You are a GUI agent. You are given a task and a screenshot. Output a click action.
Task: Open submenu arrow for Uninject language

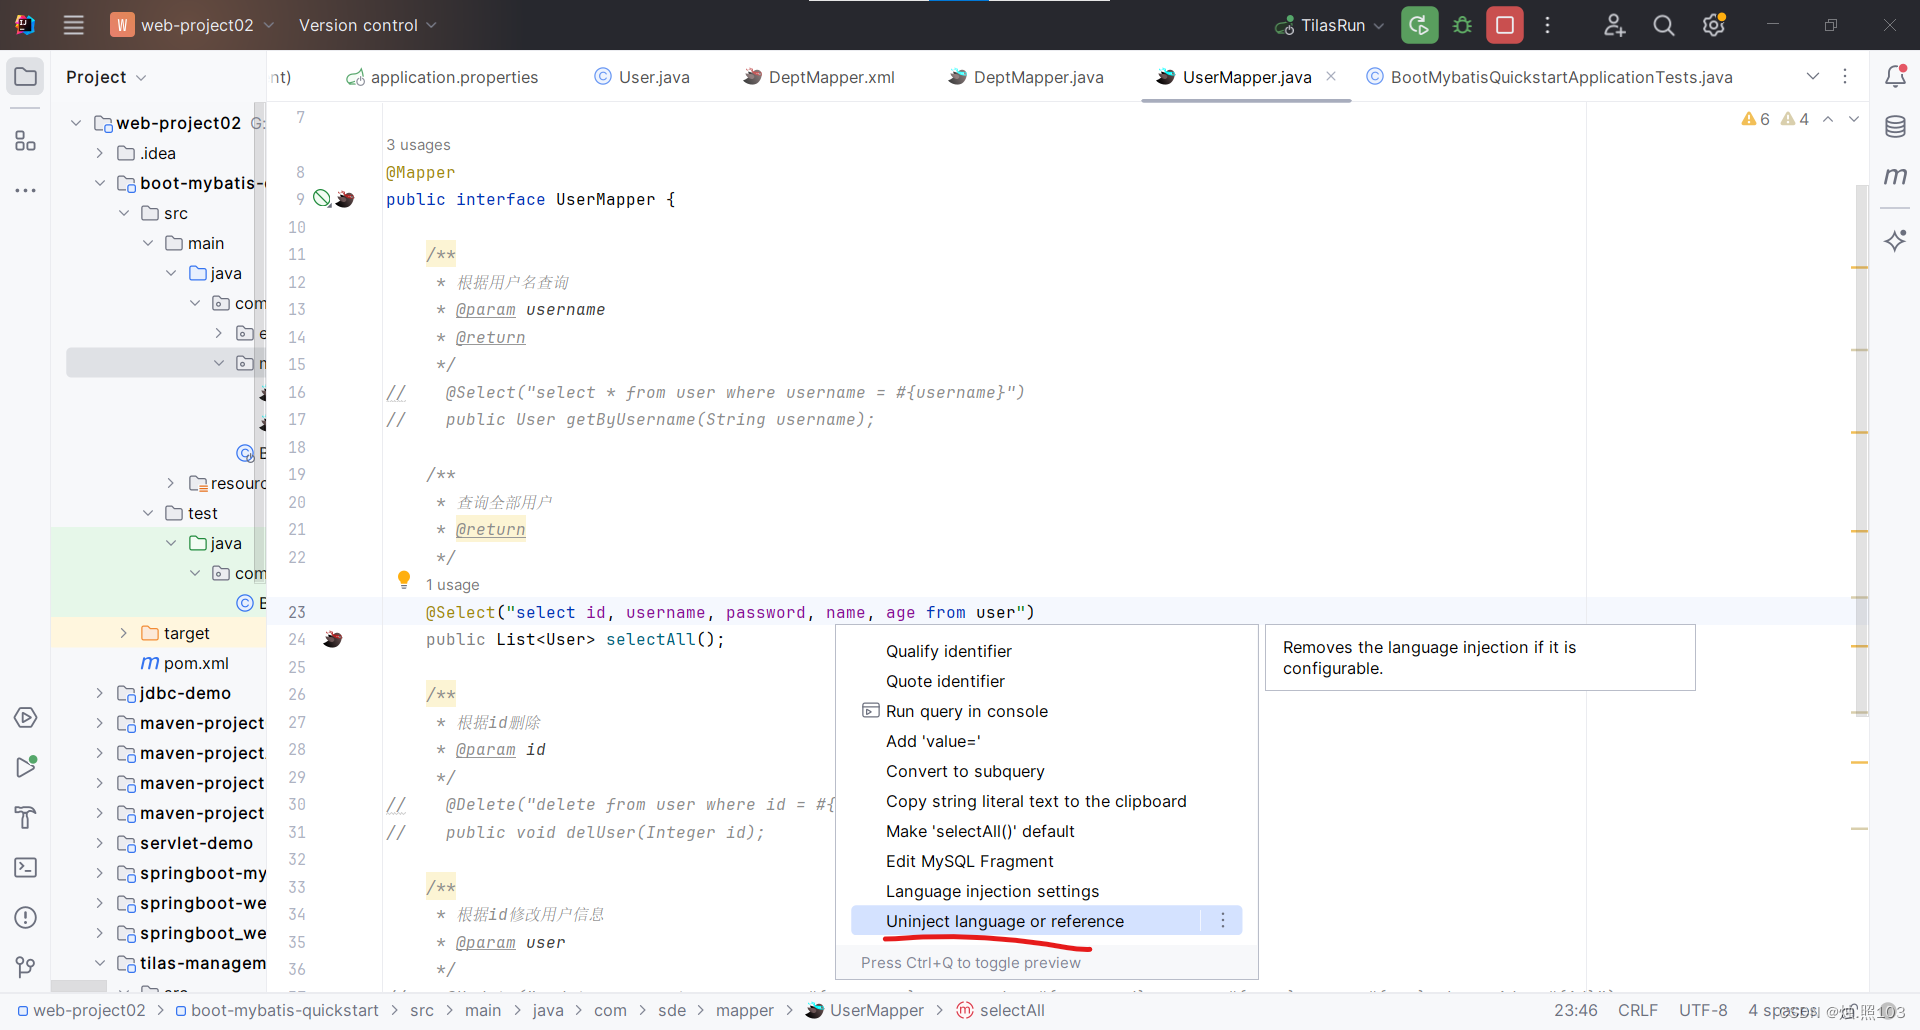(x=1222, y=921)
